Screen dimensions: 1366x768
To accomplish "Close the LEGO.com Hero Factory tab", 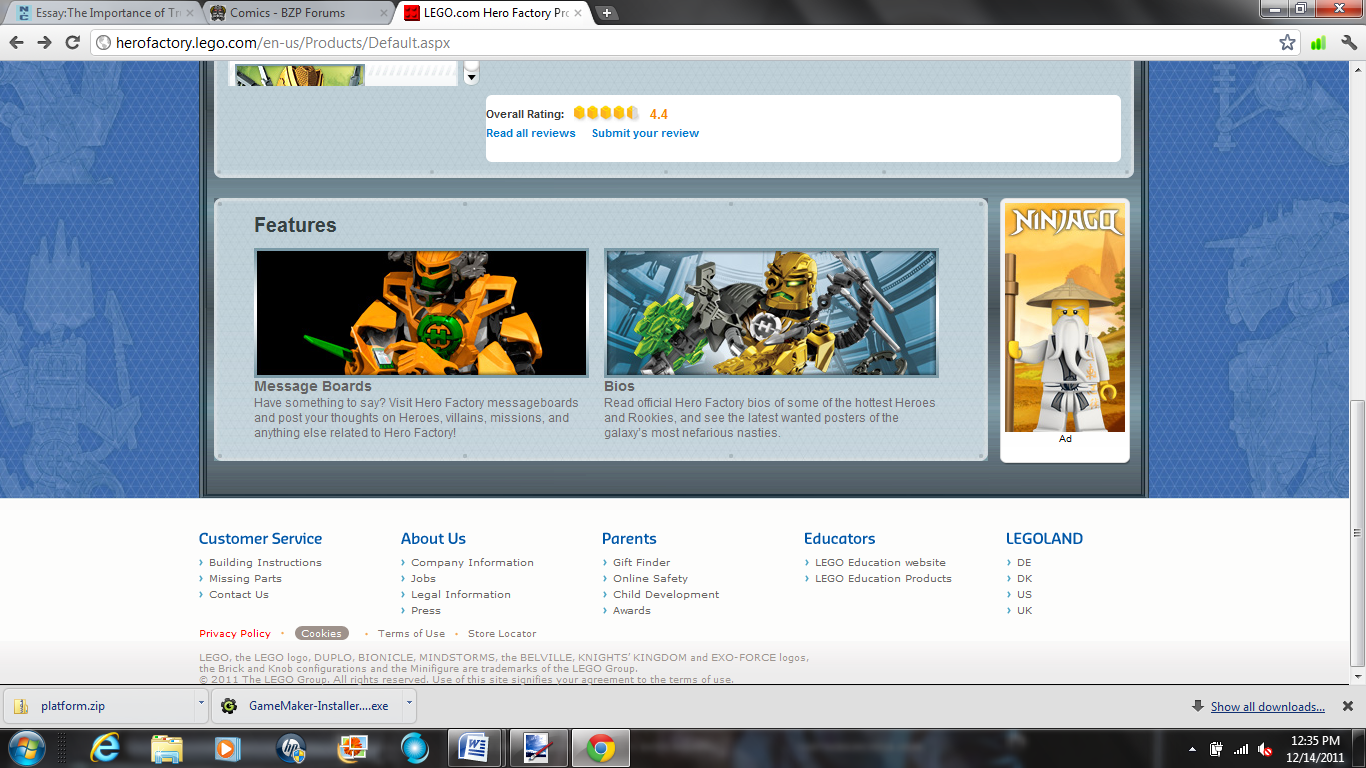I will pos(578,13).
